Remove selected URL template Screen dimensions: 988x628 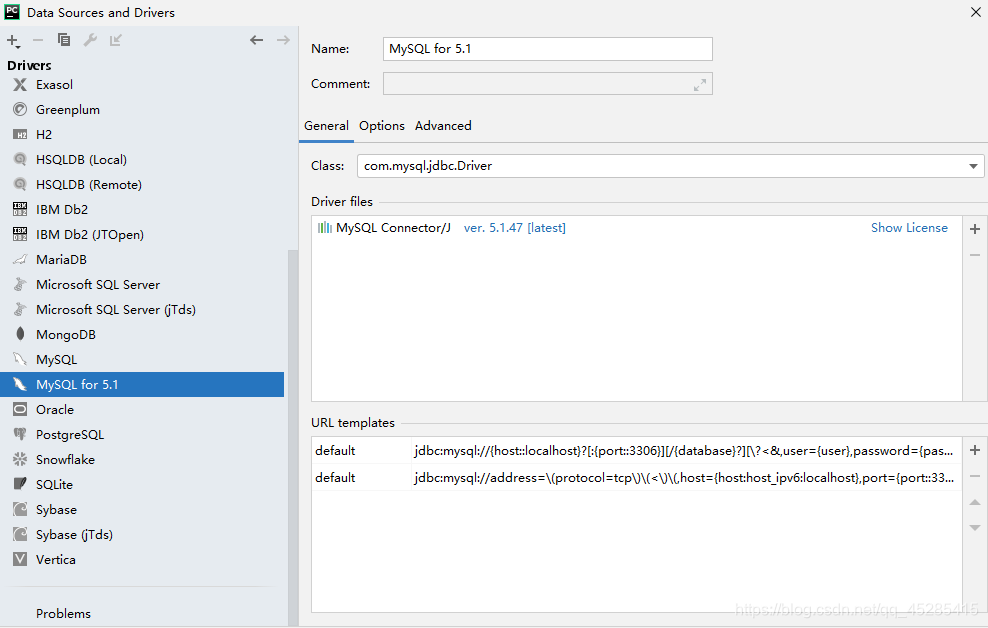tap(975, 477)
